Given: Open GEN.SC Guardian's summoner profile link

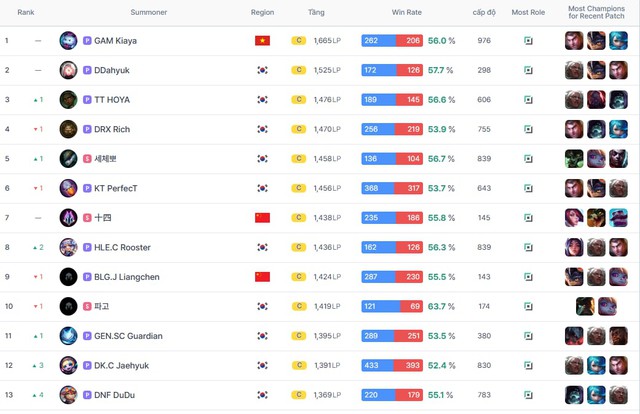Looking at the screenshot, I should (128, 336).
